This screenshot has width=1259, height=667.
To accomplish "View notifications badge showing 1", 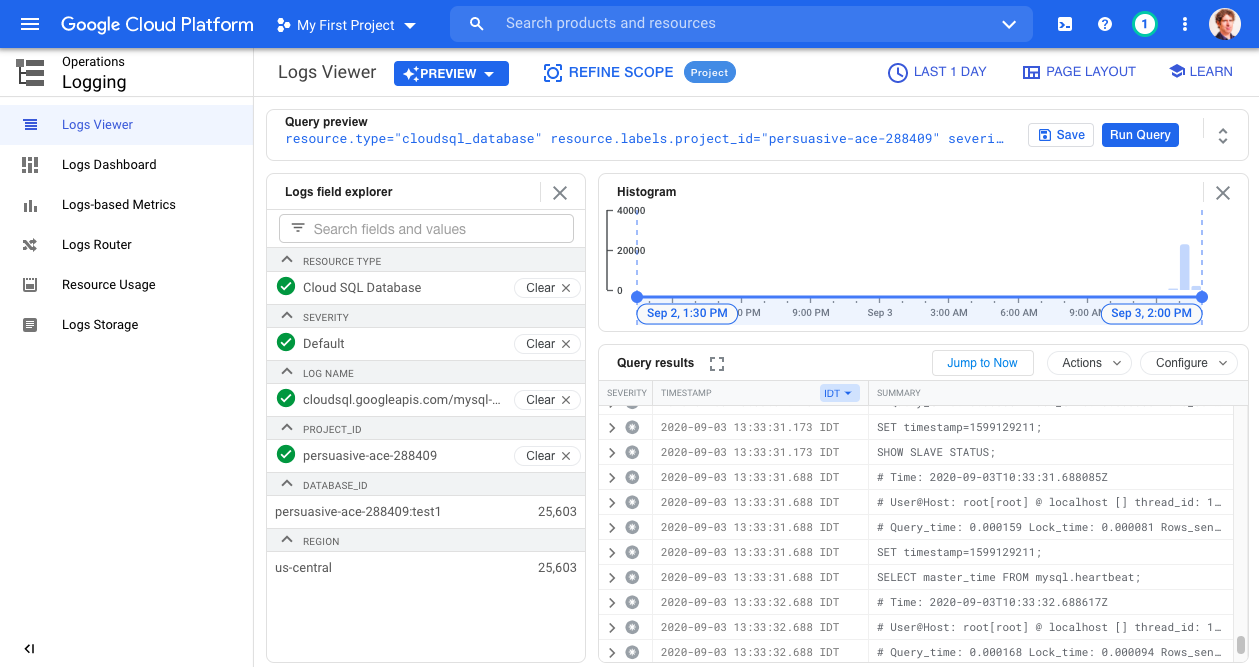I will (x=1145, y=24).
